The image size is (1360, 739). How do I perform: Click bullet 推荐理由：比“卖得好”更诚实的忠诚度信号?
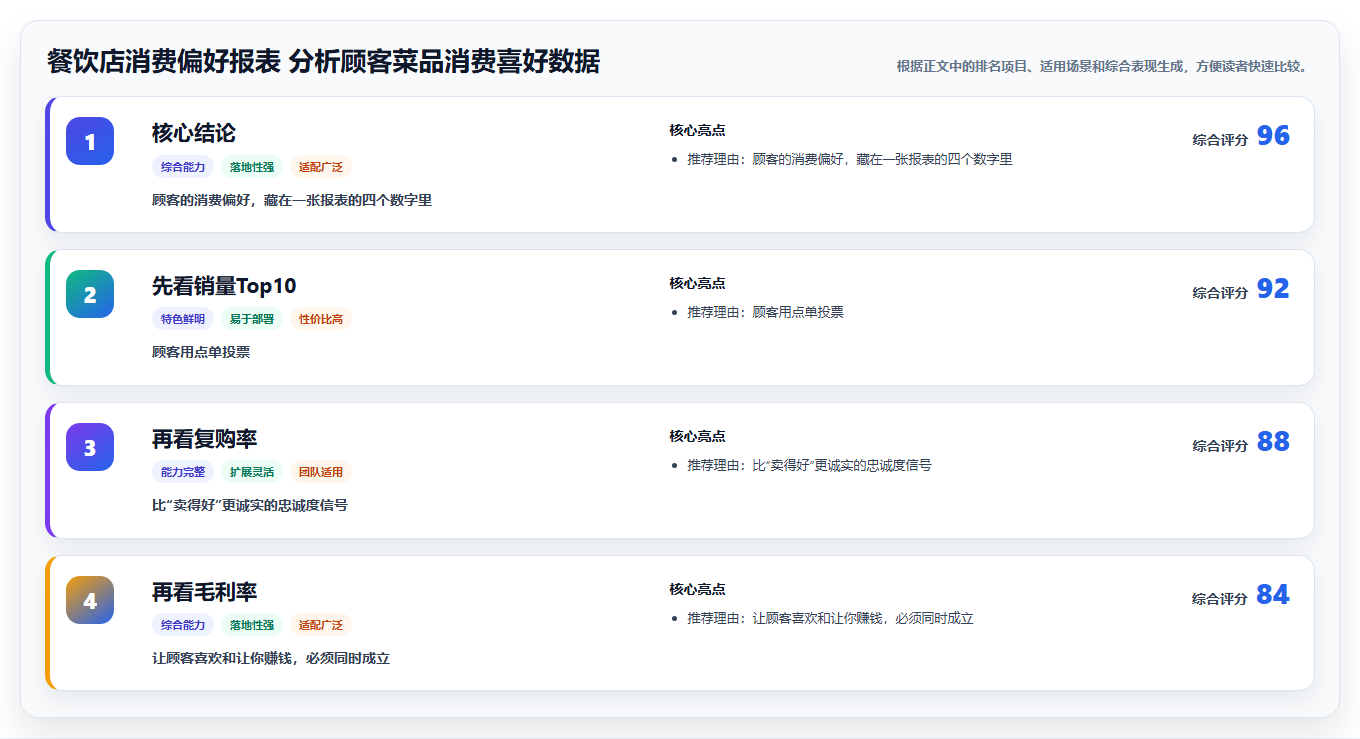point(809,465)
